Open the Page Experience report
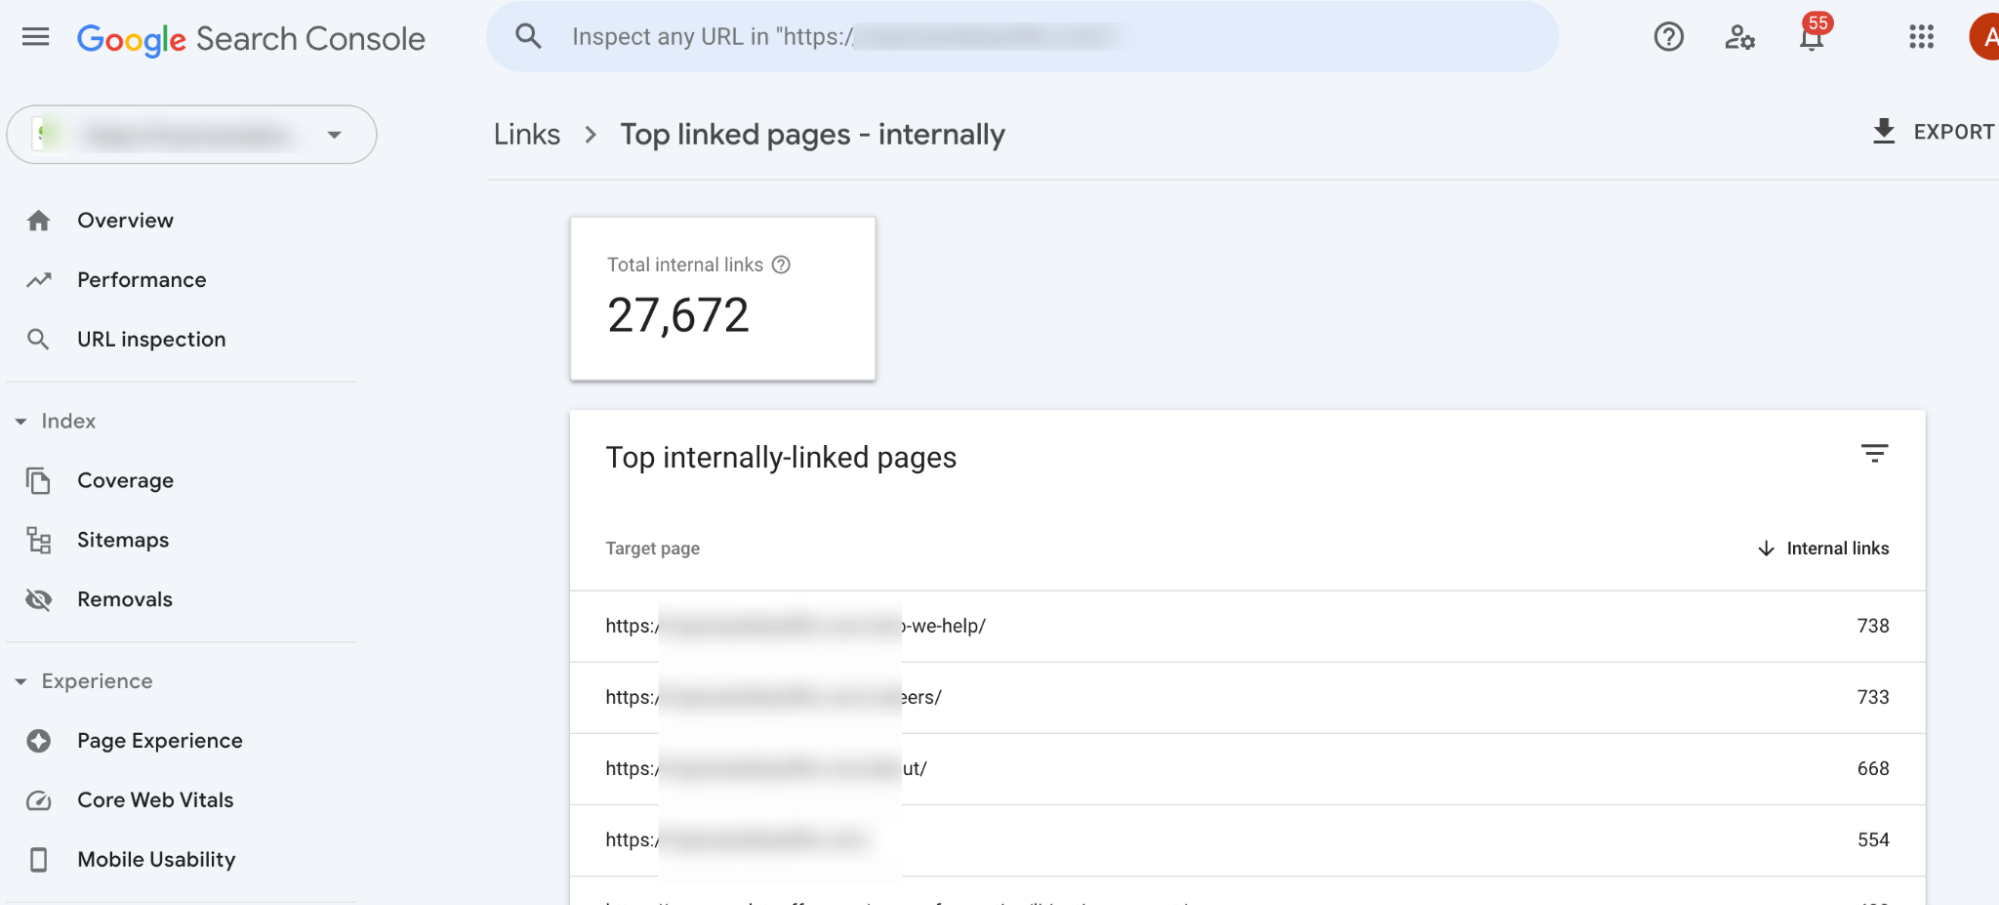Screen dimensions: 1999x905 (x=159, y=740)
